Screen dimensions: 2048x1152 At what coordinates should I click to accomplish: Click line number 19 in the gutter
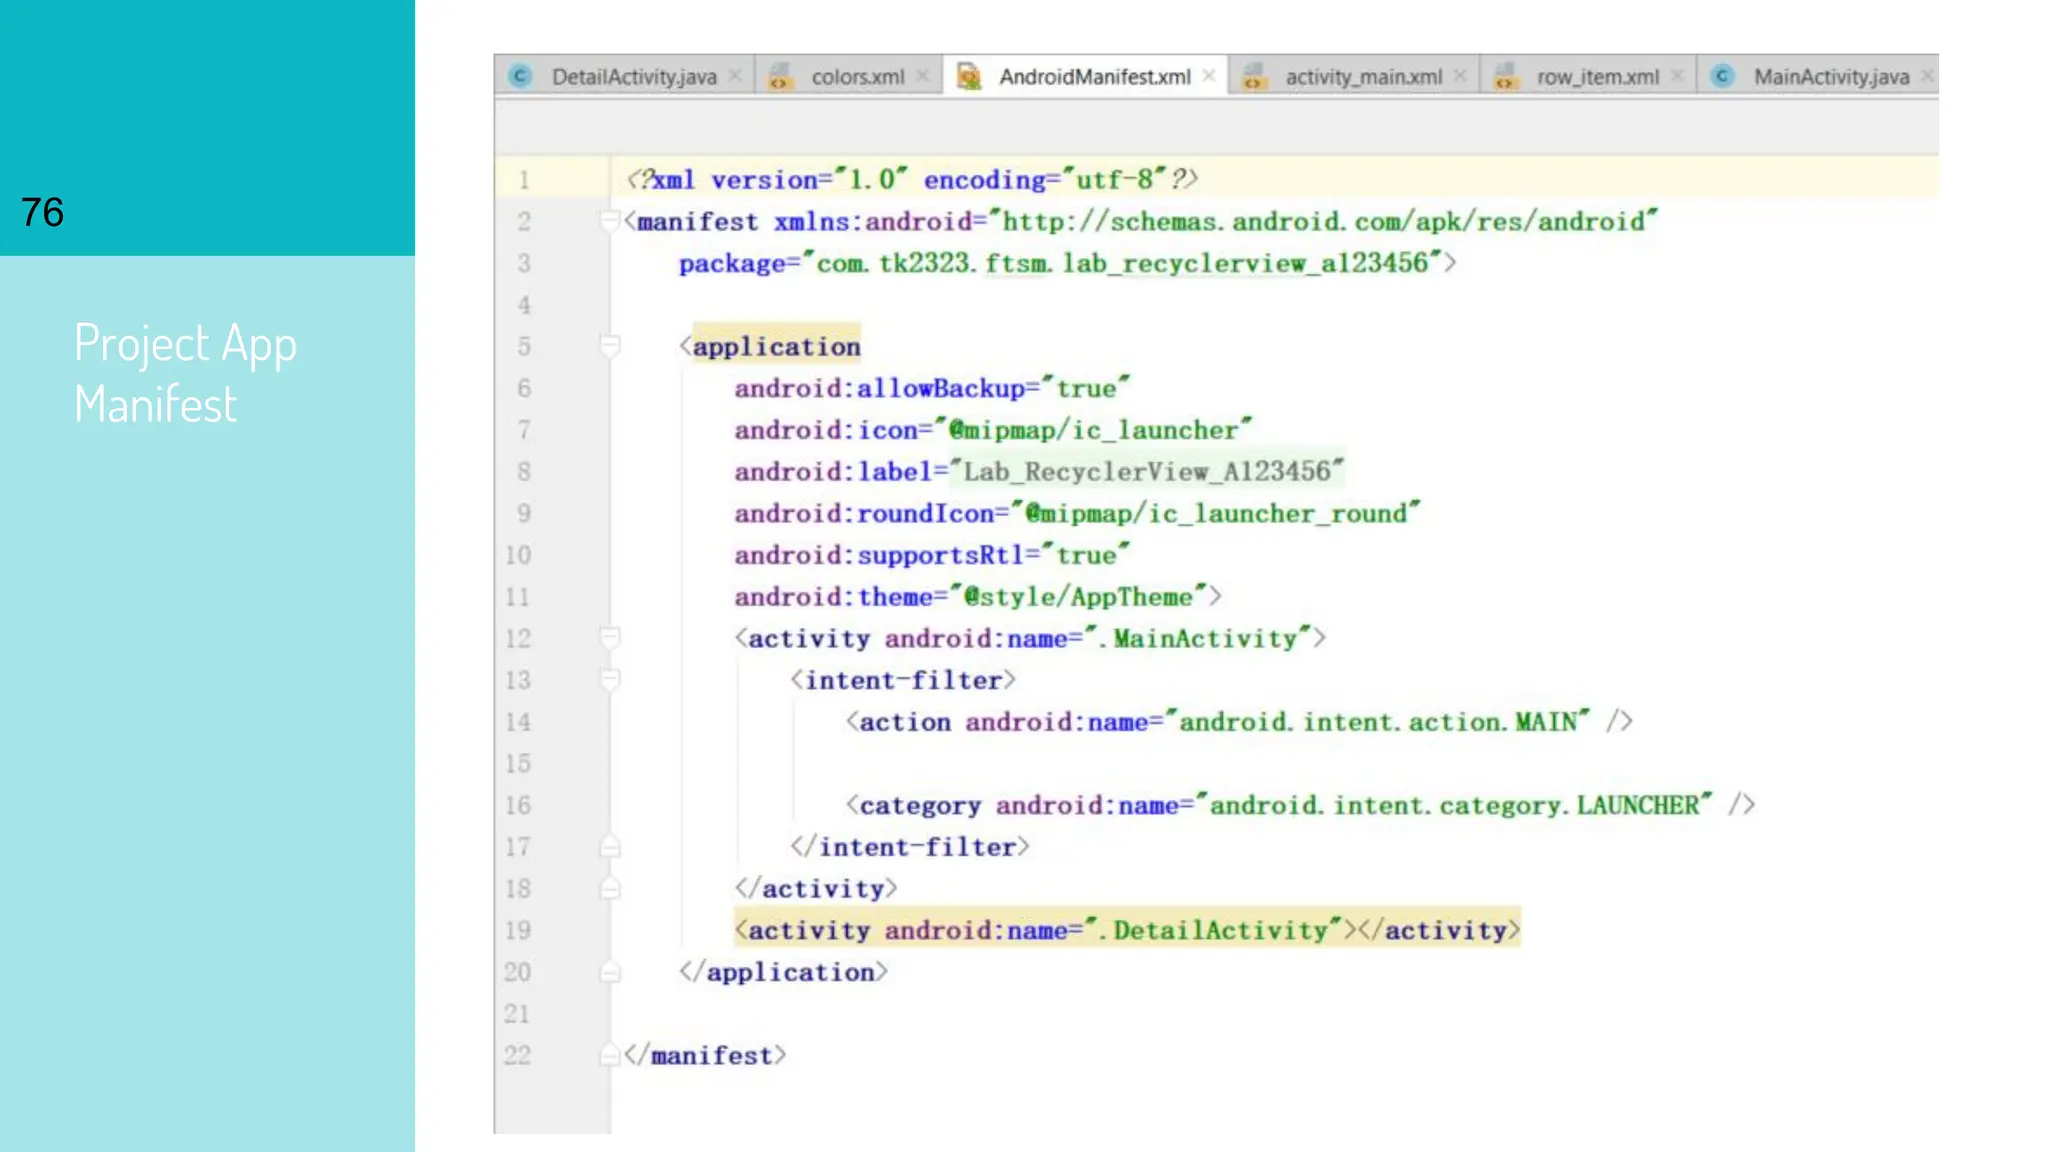click(x=518, y=930)
